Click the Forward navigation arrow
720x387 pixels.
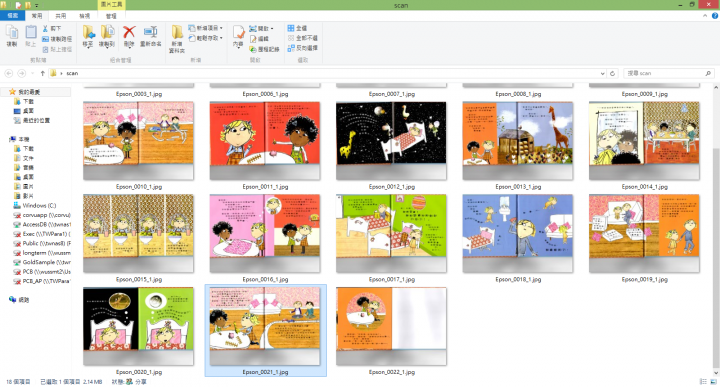(x=22, y=73)
